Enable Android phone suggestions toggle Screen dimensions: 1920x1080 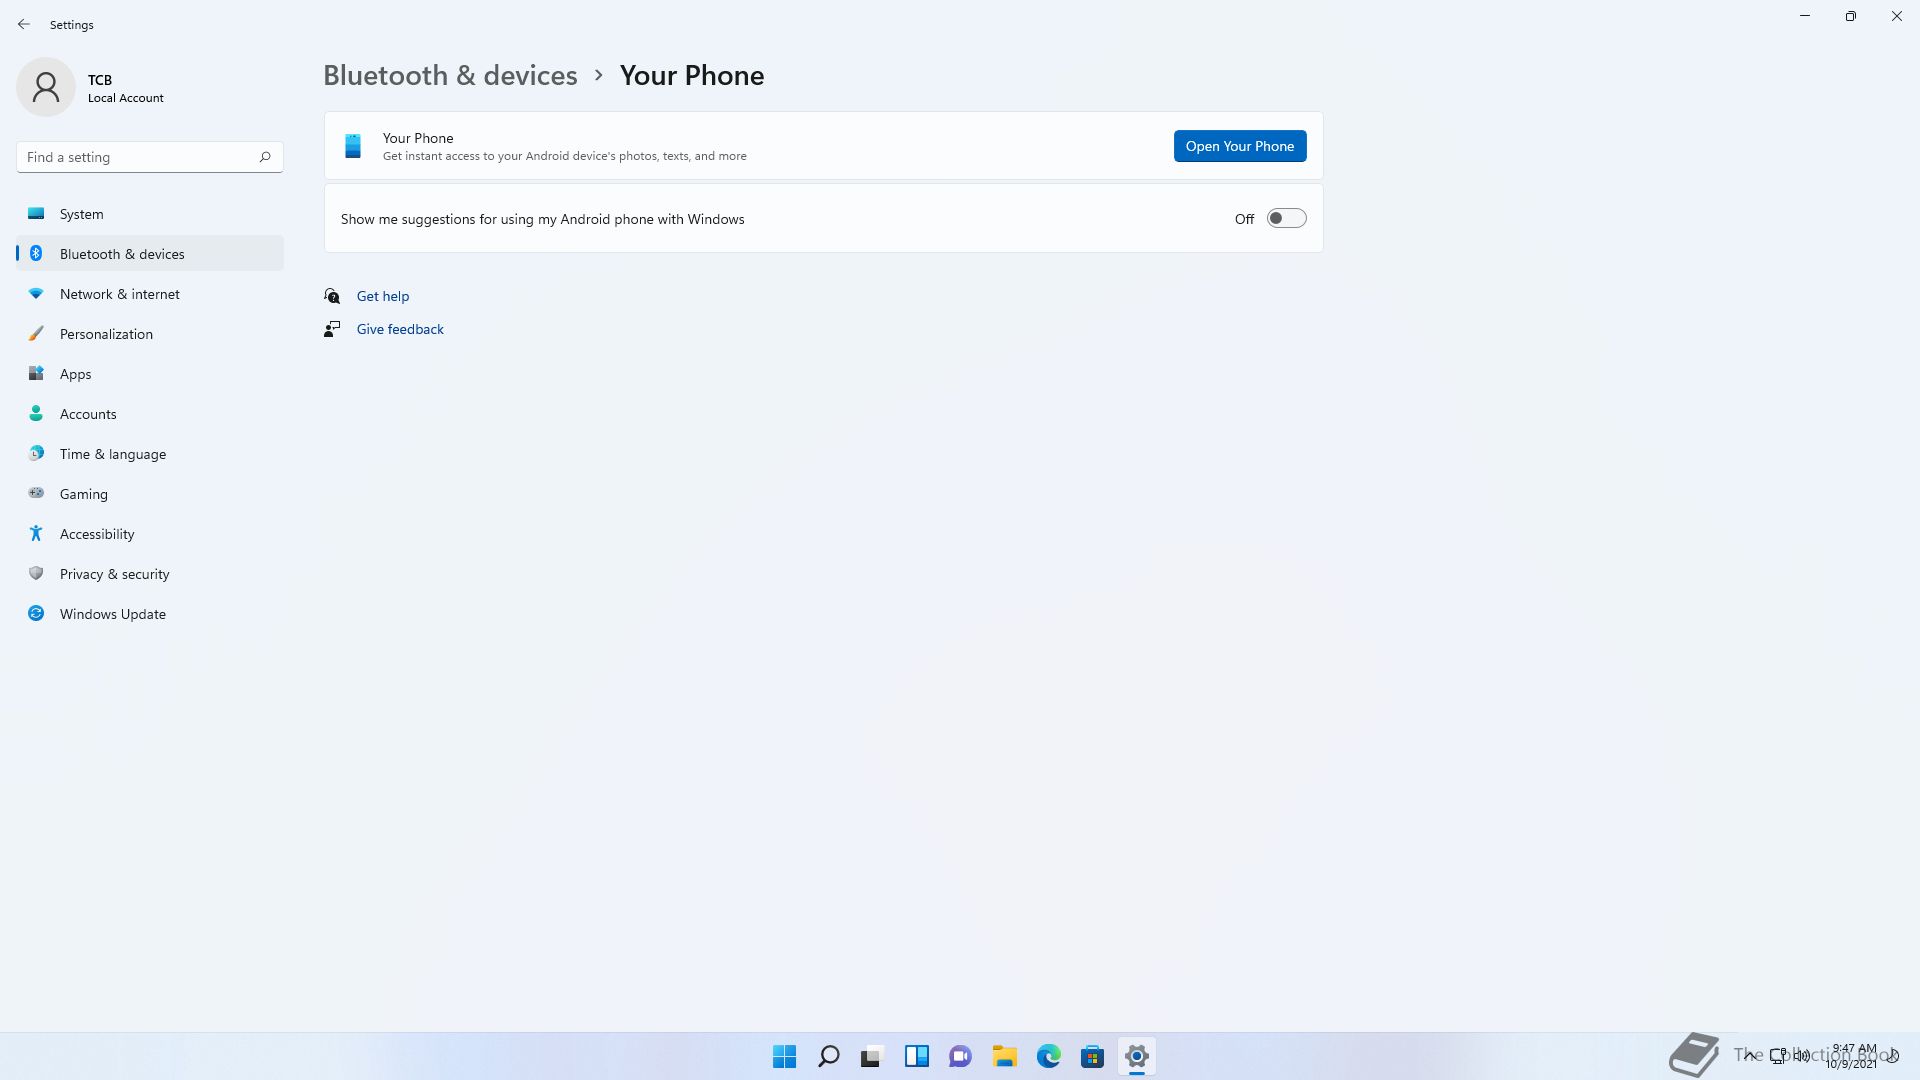[x=1286, y=218]
